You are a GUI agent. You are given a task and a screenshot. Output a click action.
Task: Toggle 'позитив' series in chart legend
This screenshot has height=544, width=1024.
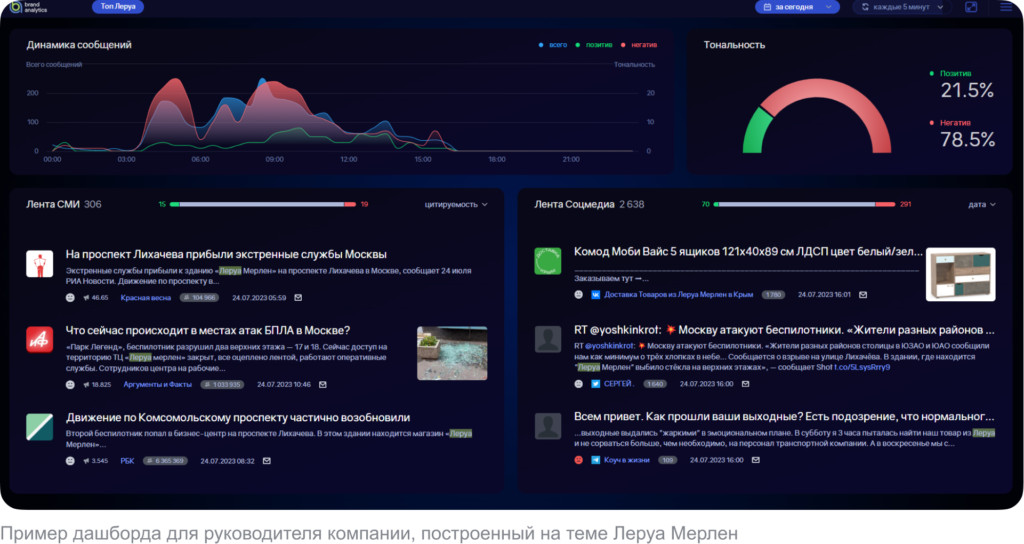594,45
